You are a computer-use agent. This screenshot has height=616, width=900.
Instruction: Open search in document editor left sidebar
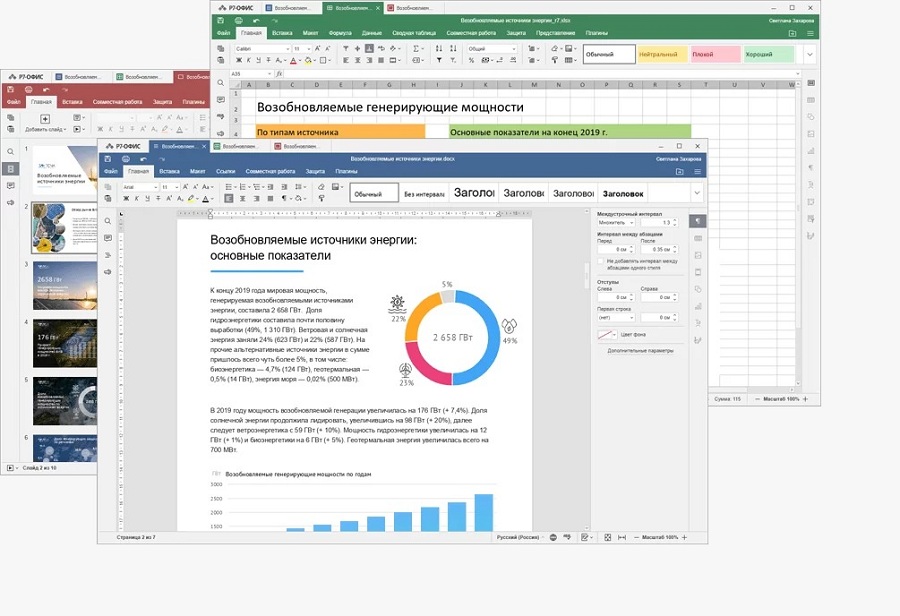[108, 221]
